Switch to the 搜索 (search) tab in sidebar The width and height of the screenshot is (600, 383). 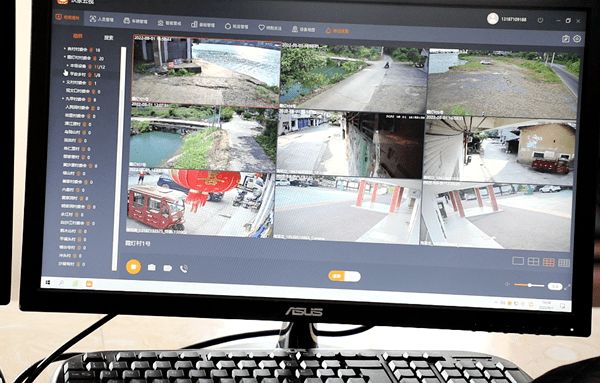pos(109,37)
